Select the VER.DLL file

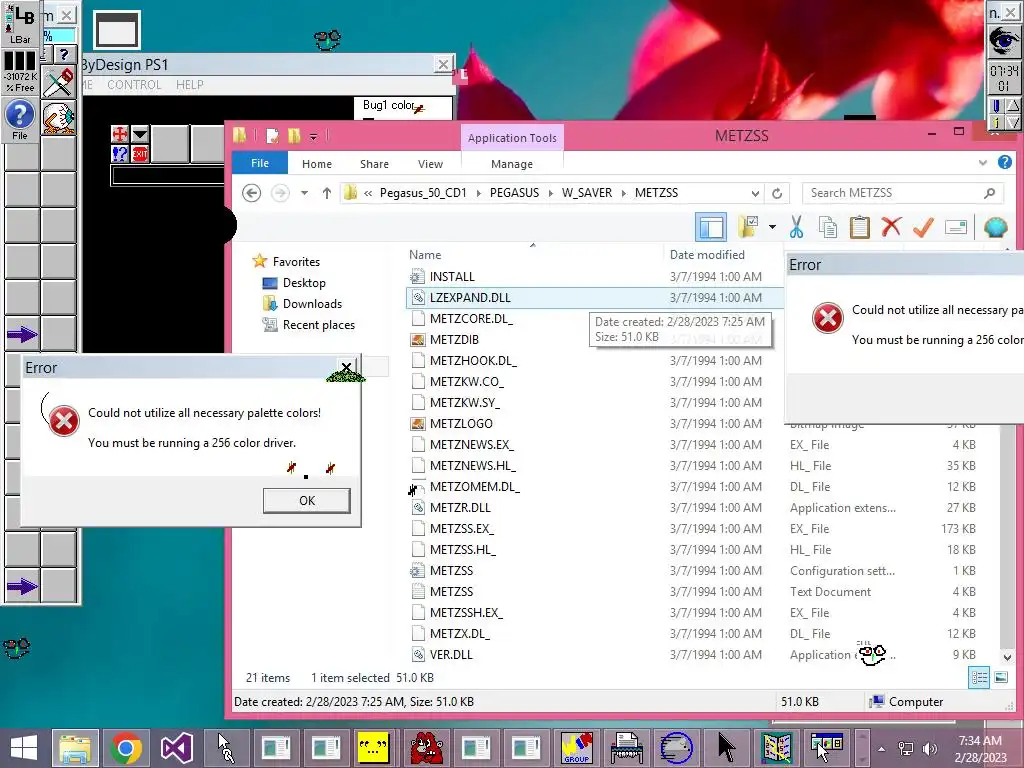coord(451,654)
